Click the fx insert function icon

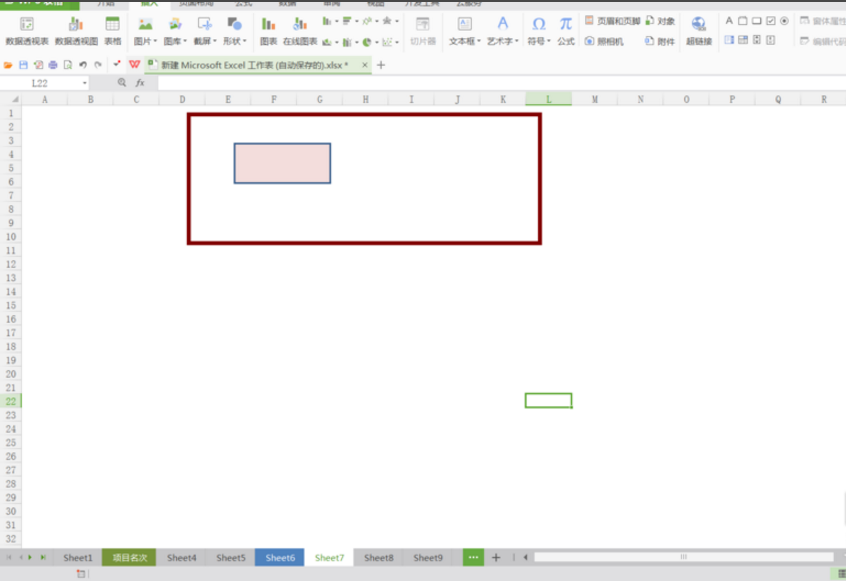(x=140, y=83)
